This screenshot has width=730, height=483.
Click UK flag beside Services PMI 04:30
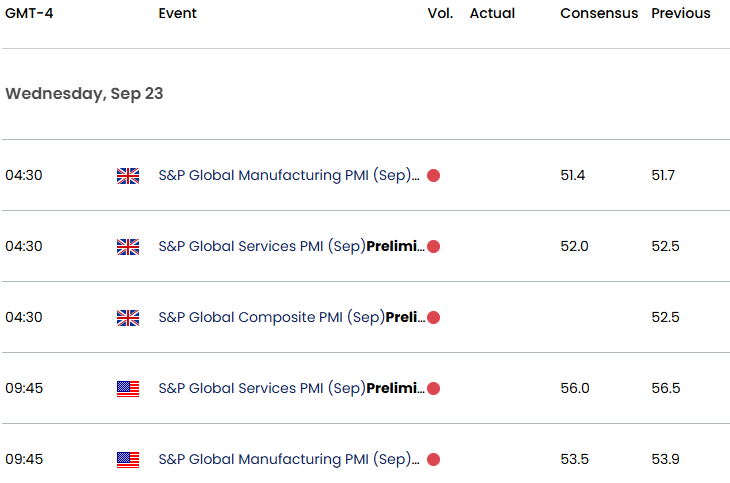[128, 247]
